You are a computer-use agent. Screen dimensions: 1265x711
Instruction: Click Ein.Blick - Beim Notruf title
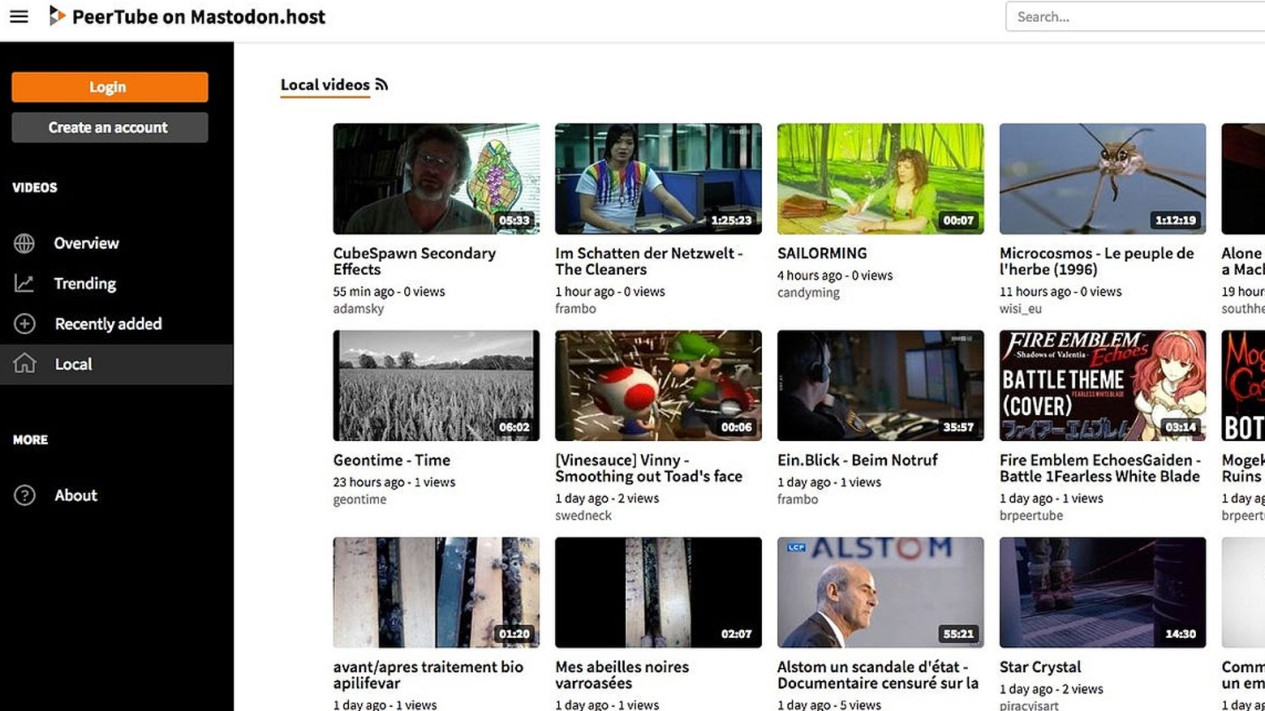(857, 460)
